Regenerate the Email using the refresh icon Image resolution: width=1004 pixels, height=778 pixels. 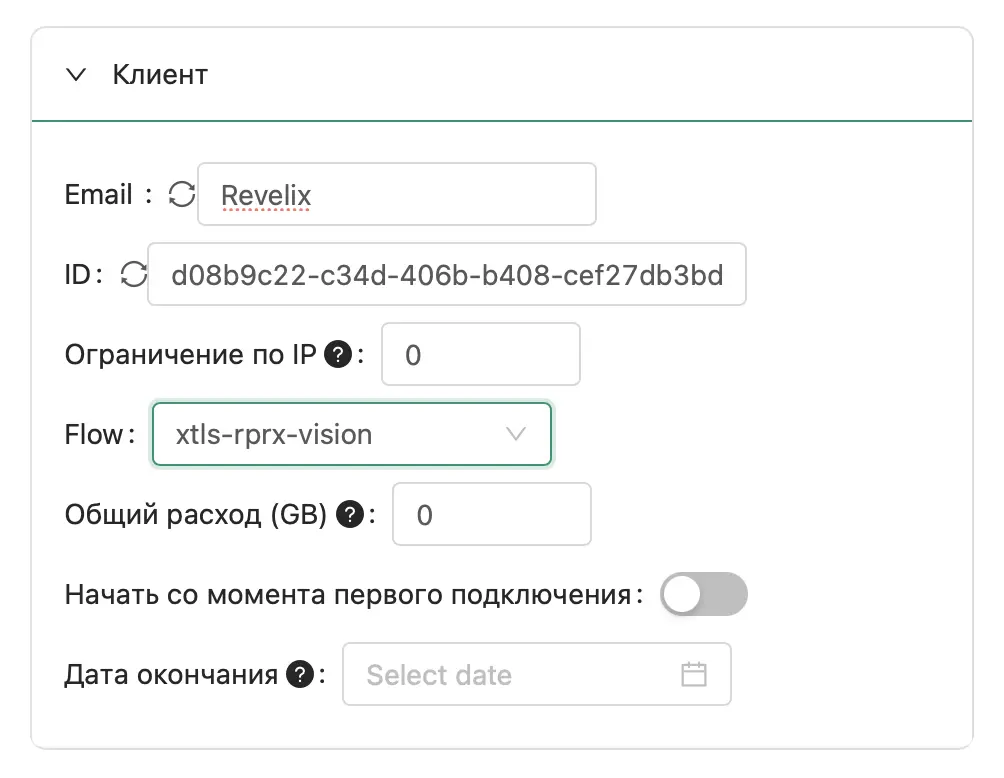pyautogui.click(x=181, y=194)
